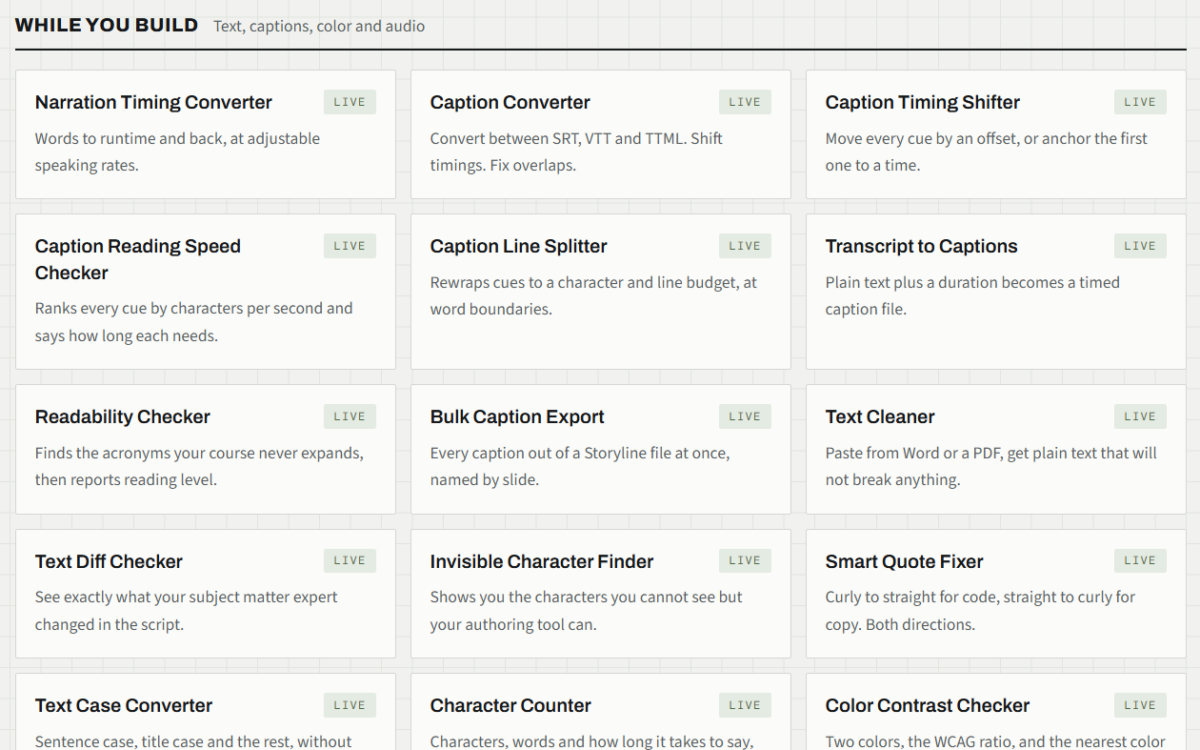This screenshot has height=750, width=1200.
Task: Open the Caption Reading Speed Checker
Action: click(205, 291)
